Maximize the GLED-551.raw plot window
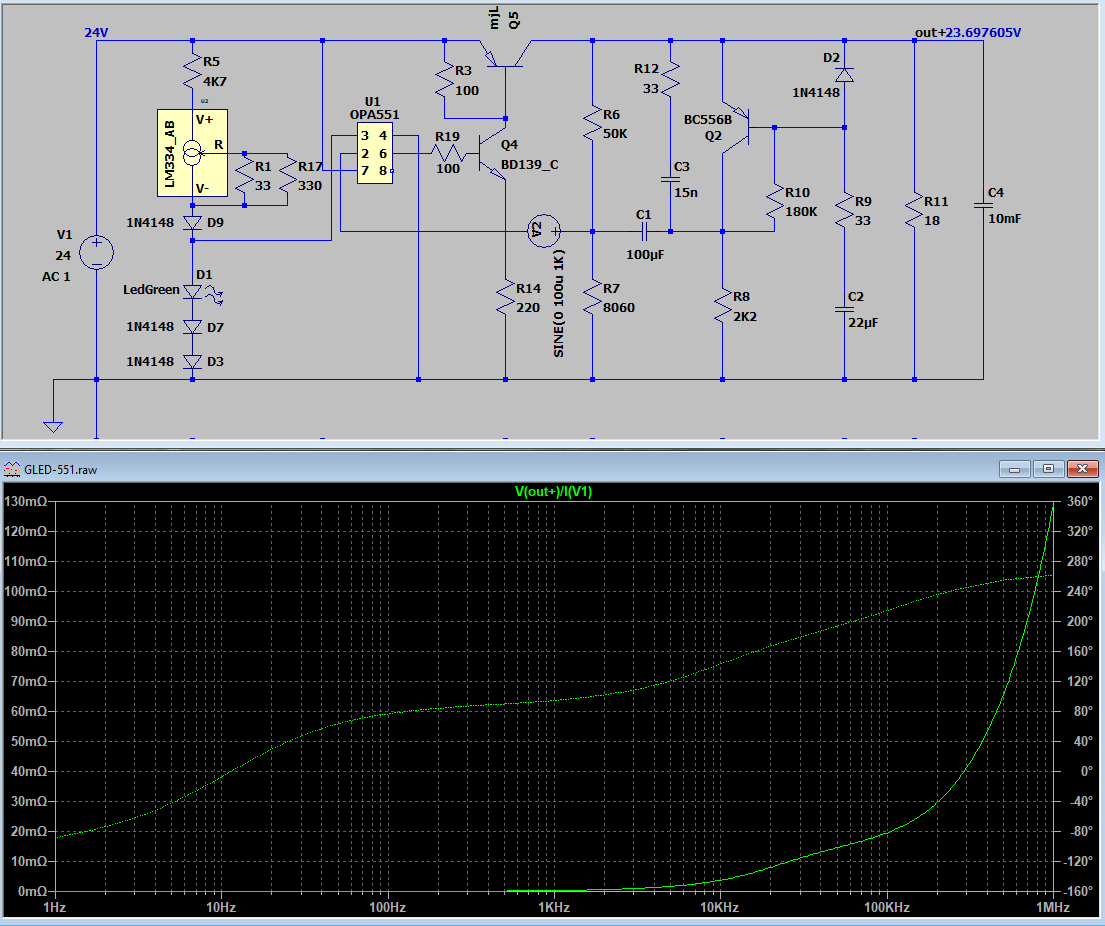Viewport: 1105px width, 926px height. point(1048,469)
